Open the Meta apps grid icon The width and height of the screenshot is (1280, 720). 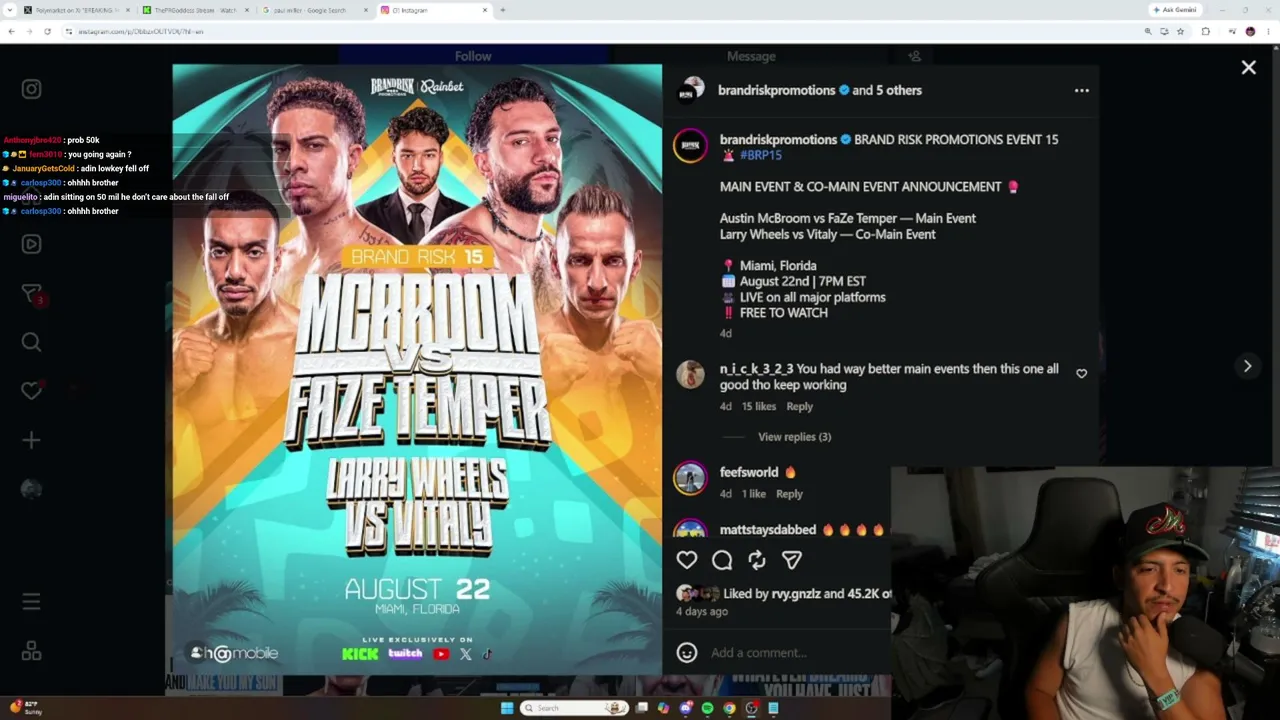(31, 651)
